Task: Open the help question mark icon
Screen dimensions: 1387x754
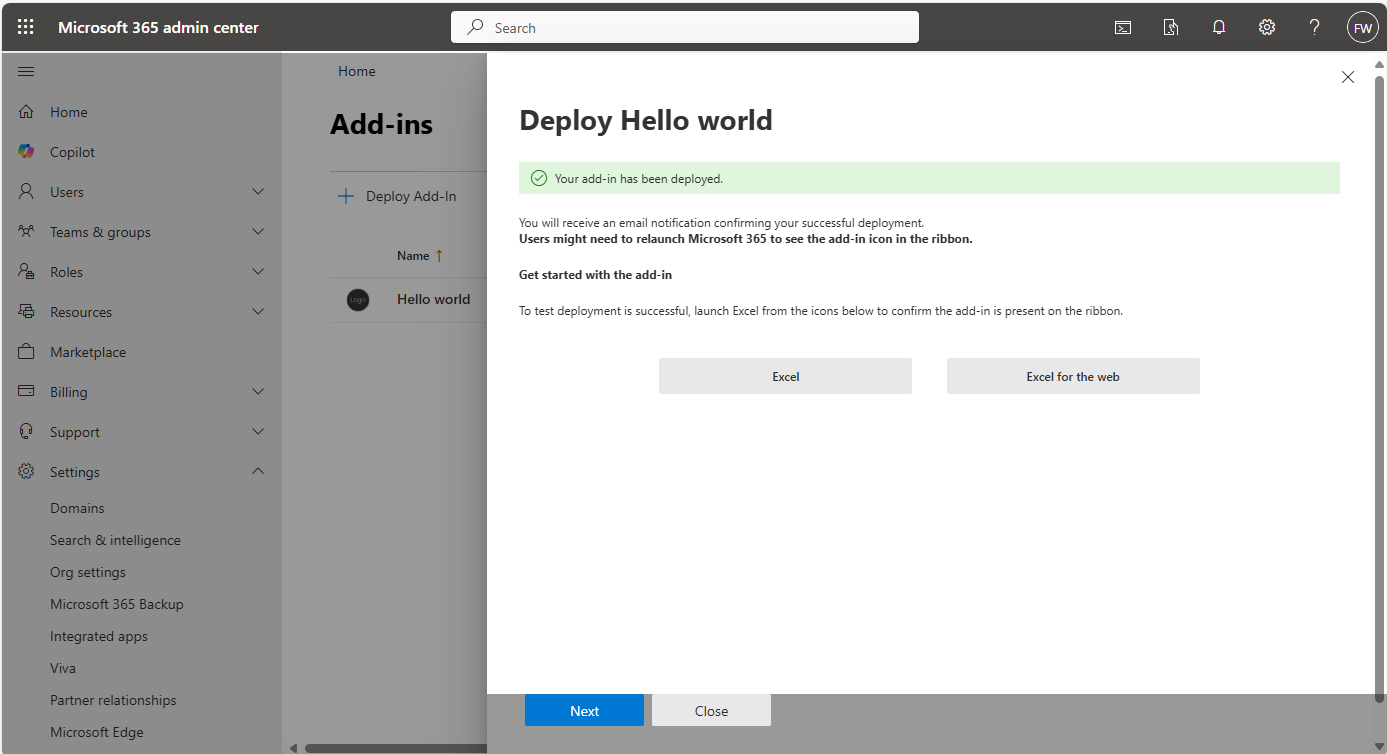Action: click(1314, 27)
